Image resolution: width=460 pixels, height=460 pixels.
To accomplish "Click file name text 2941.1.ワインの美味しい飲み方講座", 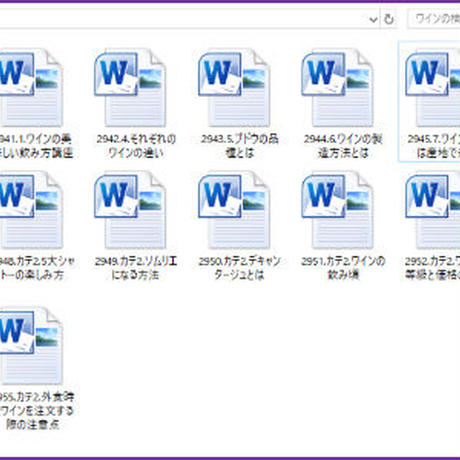I will [36, 146].
